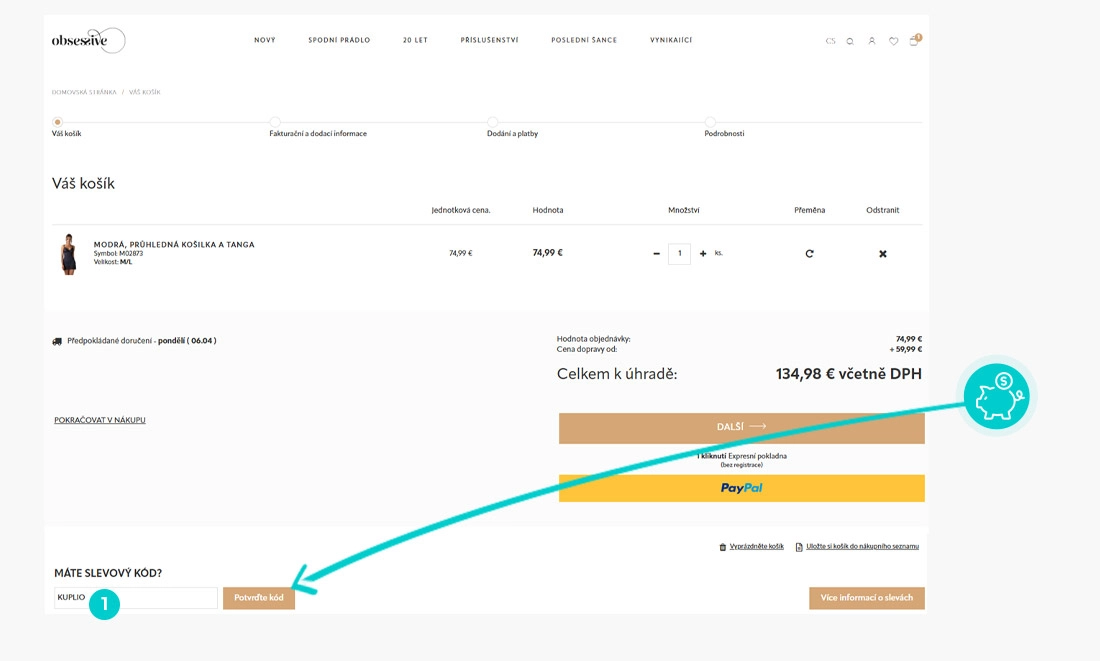Open the 20 LET menu
Screen dimensions: 1100x661
click(415, 40)
